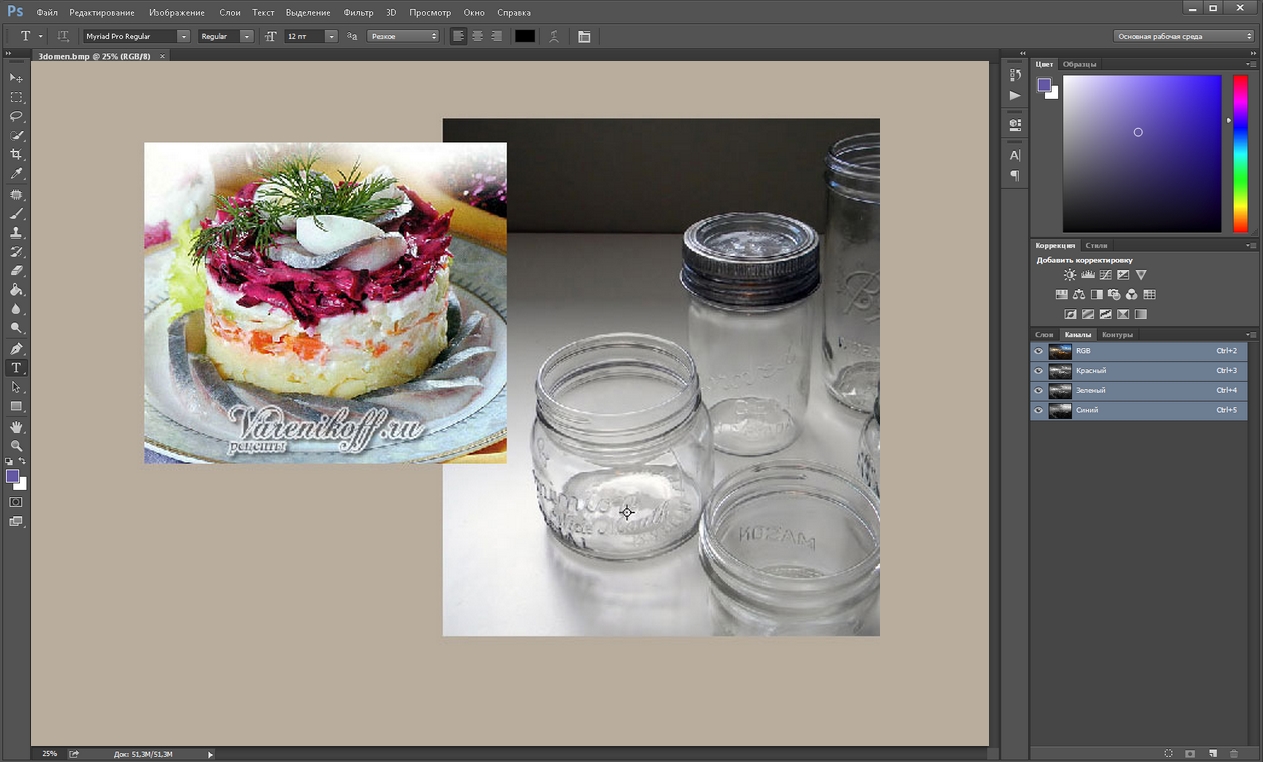Expand the font size 12 пт dropdown
Image resolution: width=1263 pixels, height=762 pixels.
pos(331,36)
